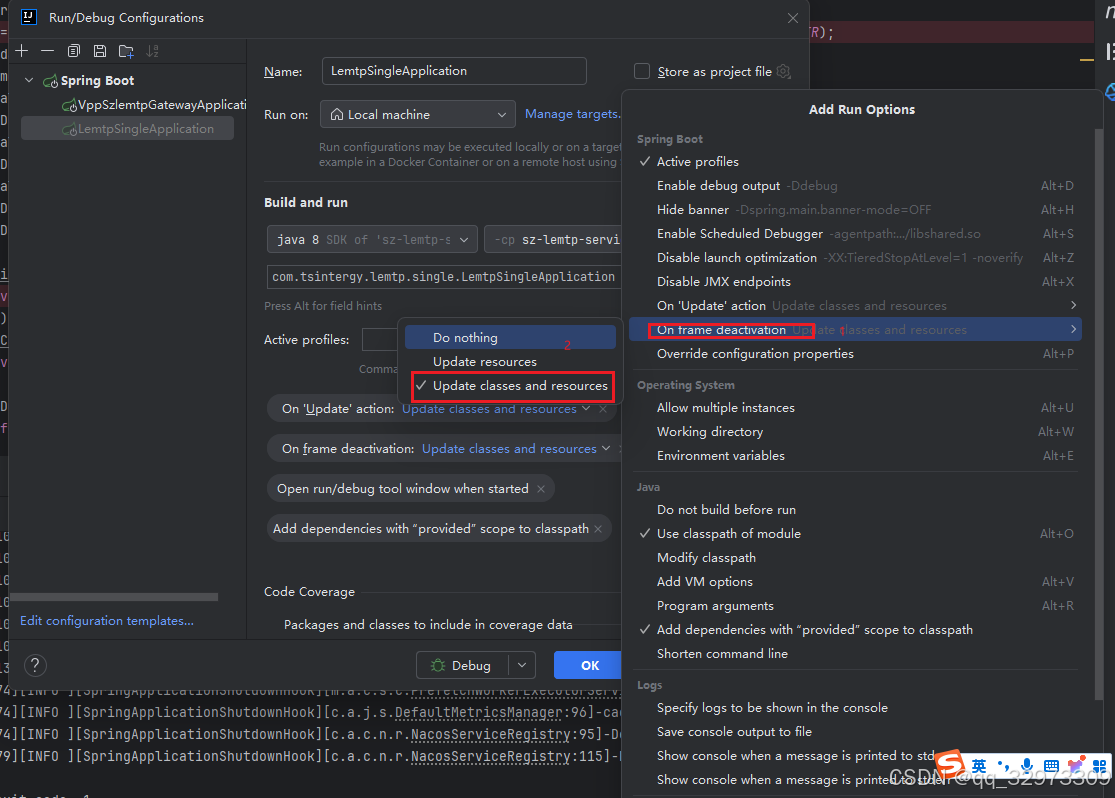
Task: Remove 'Open run/debug tool window when started' tag
Action: pos(541,489)
